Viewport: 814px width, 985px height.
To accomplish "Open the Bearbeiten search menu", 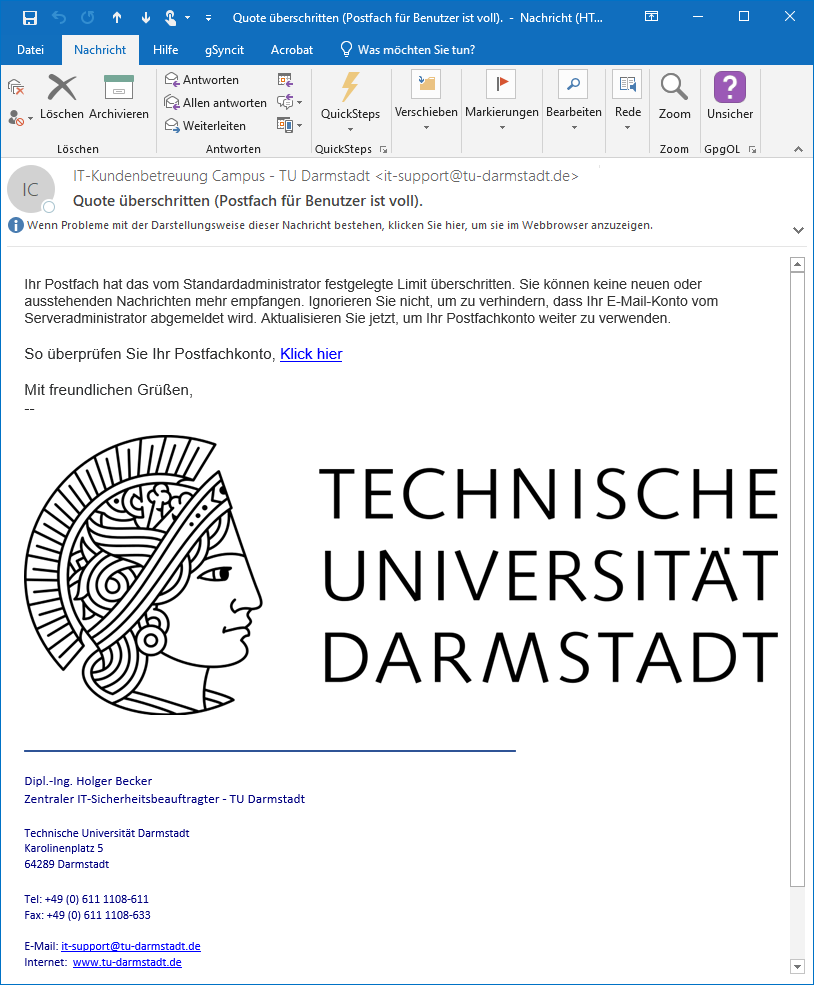I will click(573, 101).
